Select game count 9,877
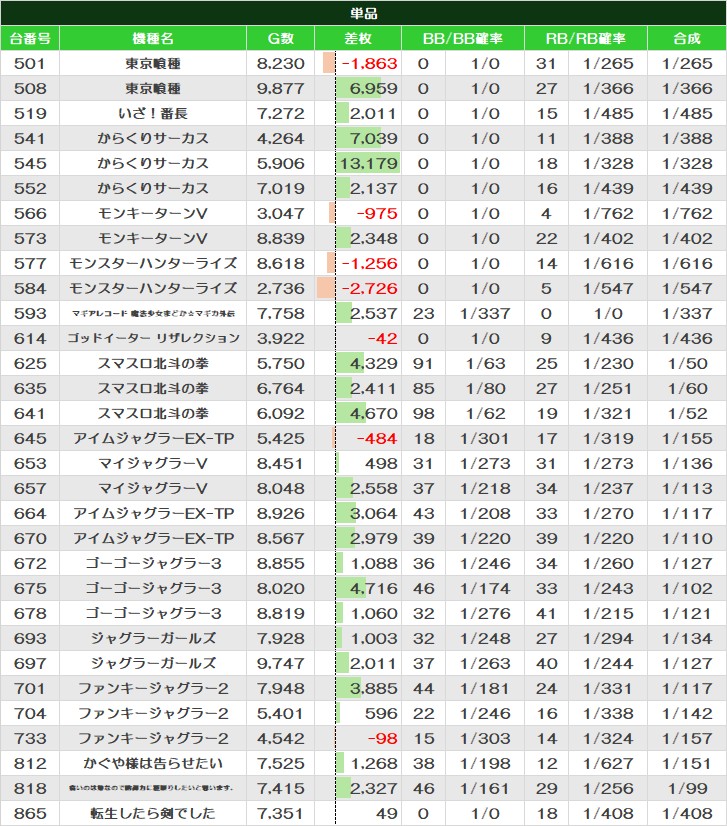 281,88
